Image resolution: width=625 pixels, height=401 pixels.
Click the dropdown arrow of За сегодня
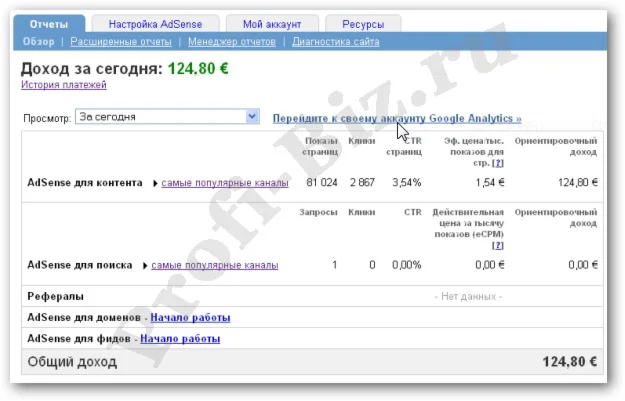[x=252, y=116]
